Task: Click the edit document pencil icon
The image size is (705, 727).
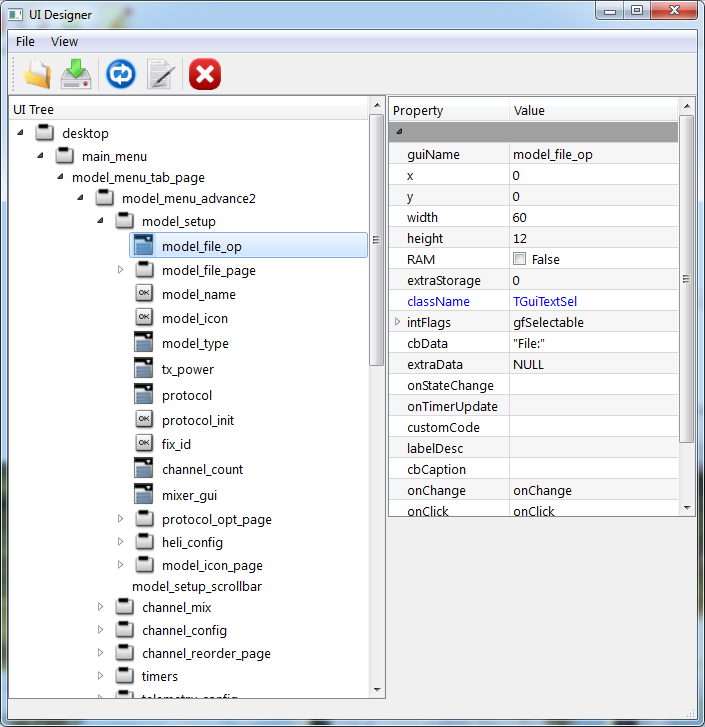Action: click(x=161, y=74)
